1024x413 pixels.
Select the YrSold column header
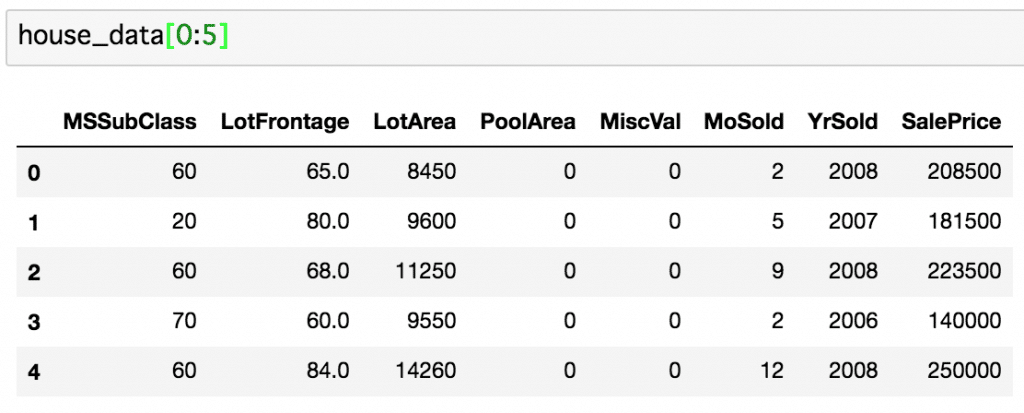coord(842,122)
